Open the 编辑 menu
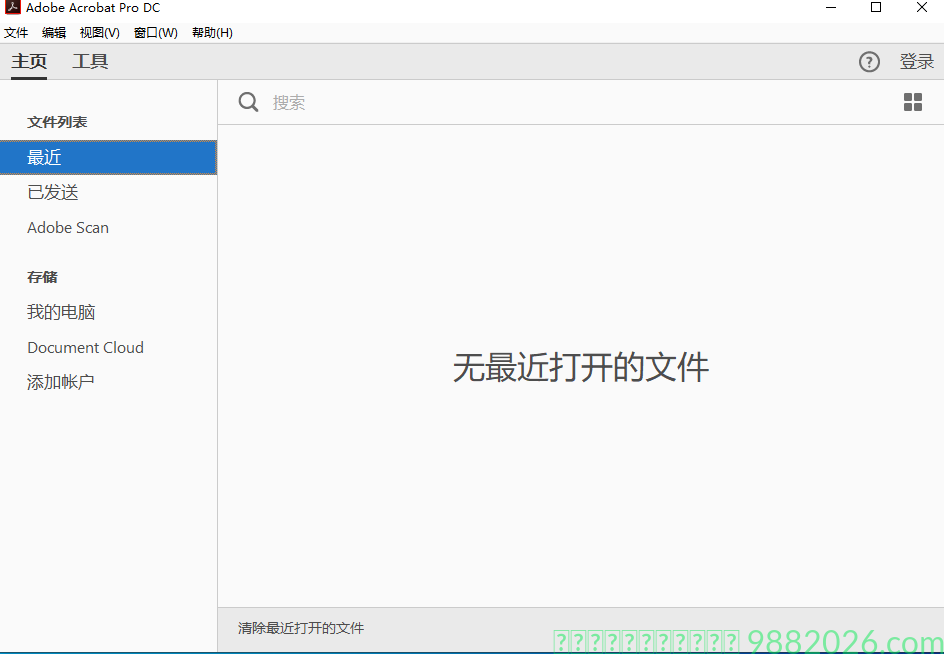 [53, 32]
